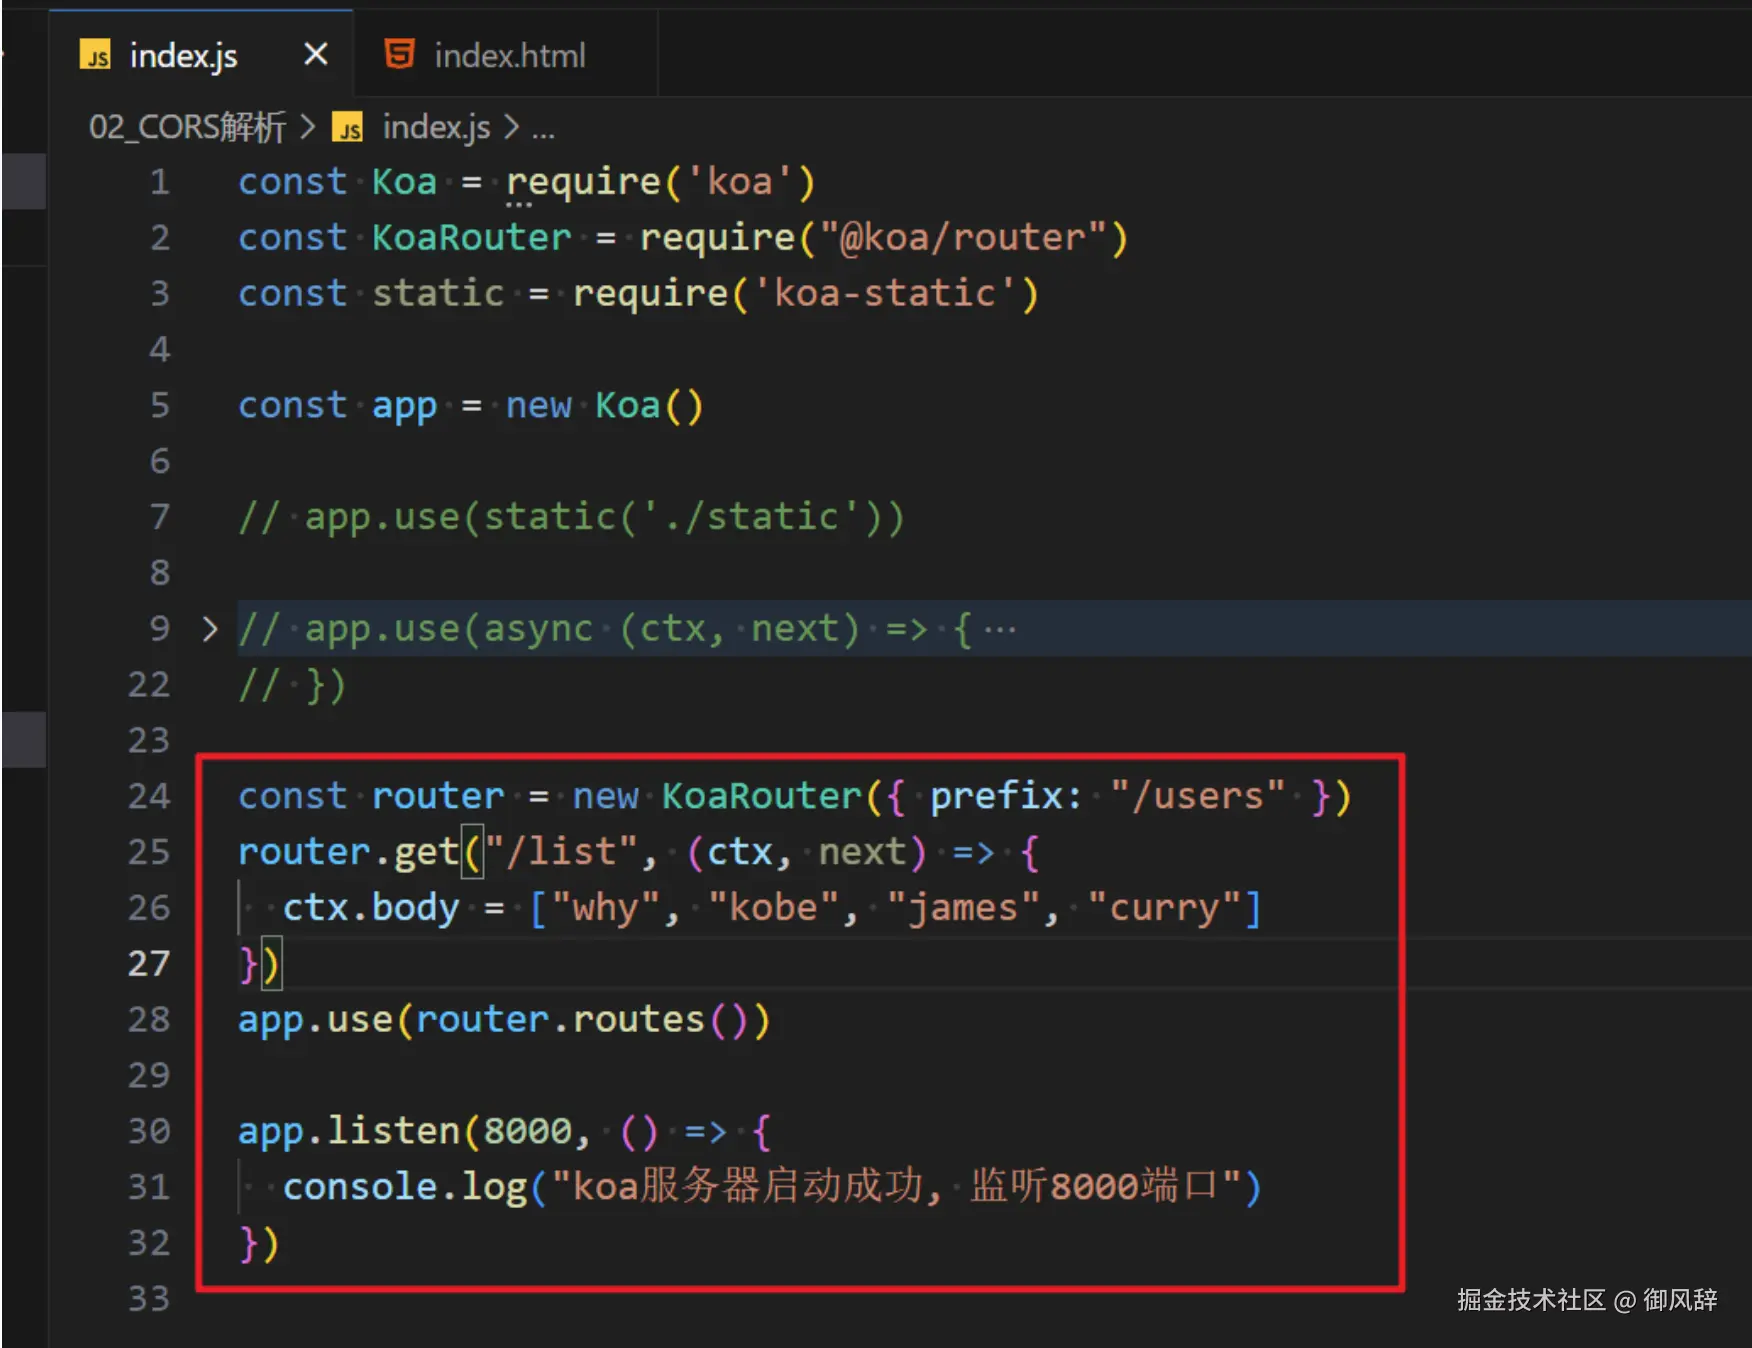Click the require call on line 1
Image resolution: width=1752 pixels, height=1348 pixels.
(x=583, y=182)
